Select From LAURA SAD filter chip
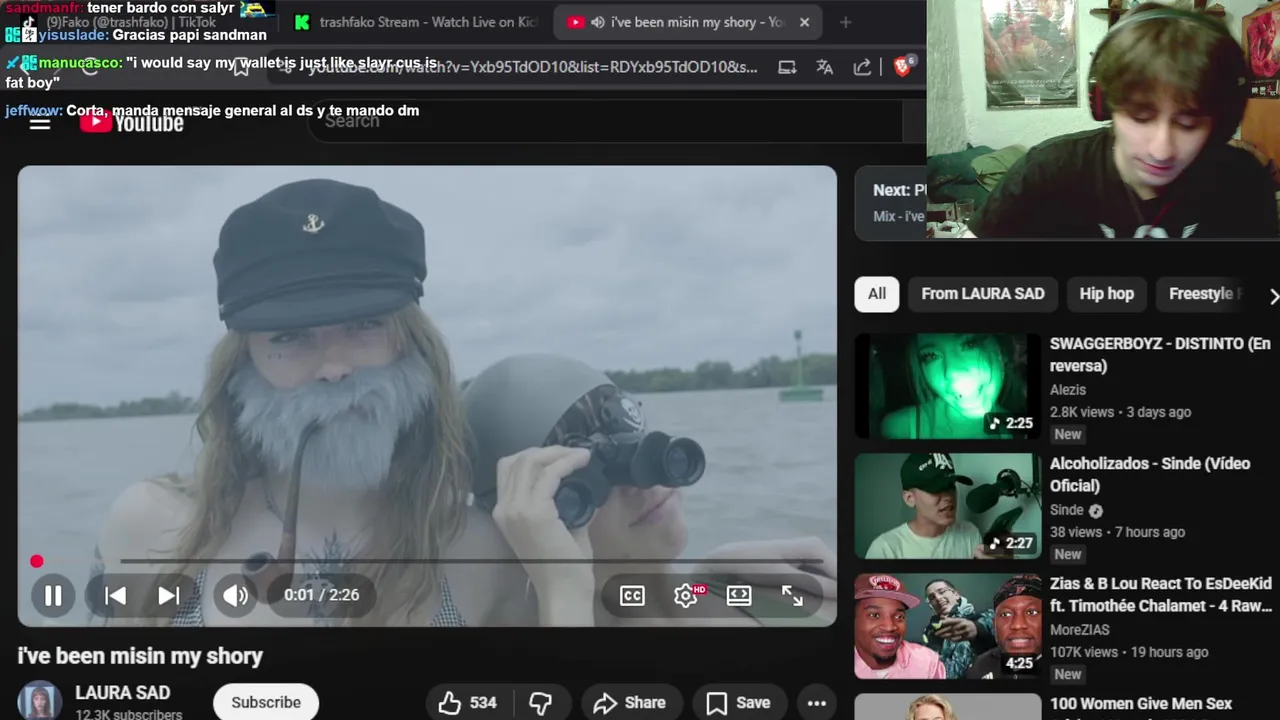 click(x=983, y=294)
